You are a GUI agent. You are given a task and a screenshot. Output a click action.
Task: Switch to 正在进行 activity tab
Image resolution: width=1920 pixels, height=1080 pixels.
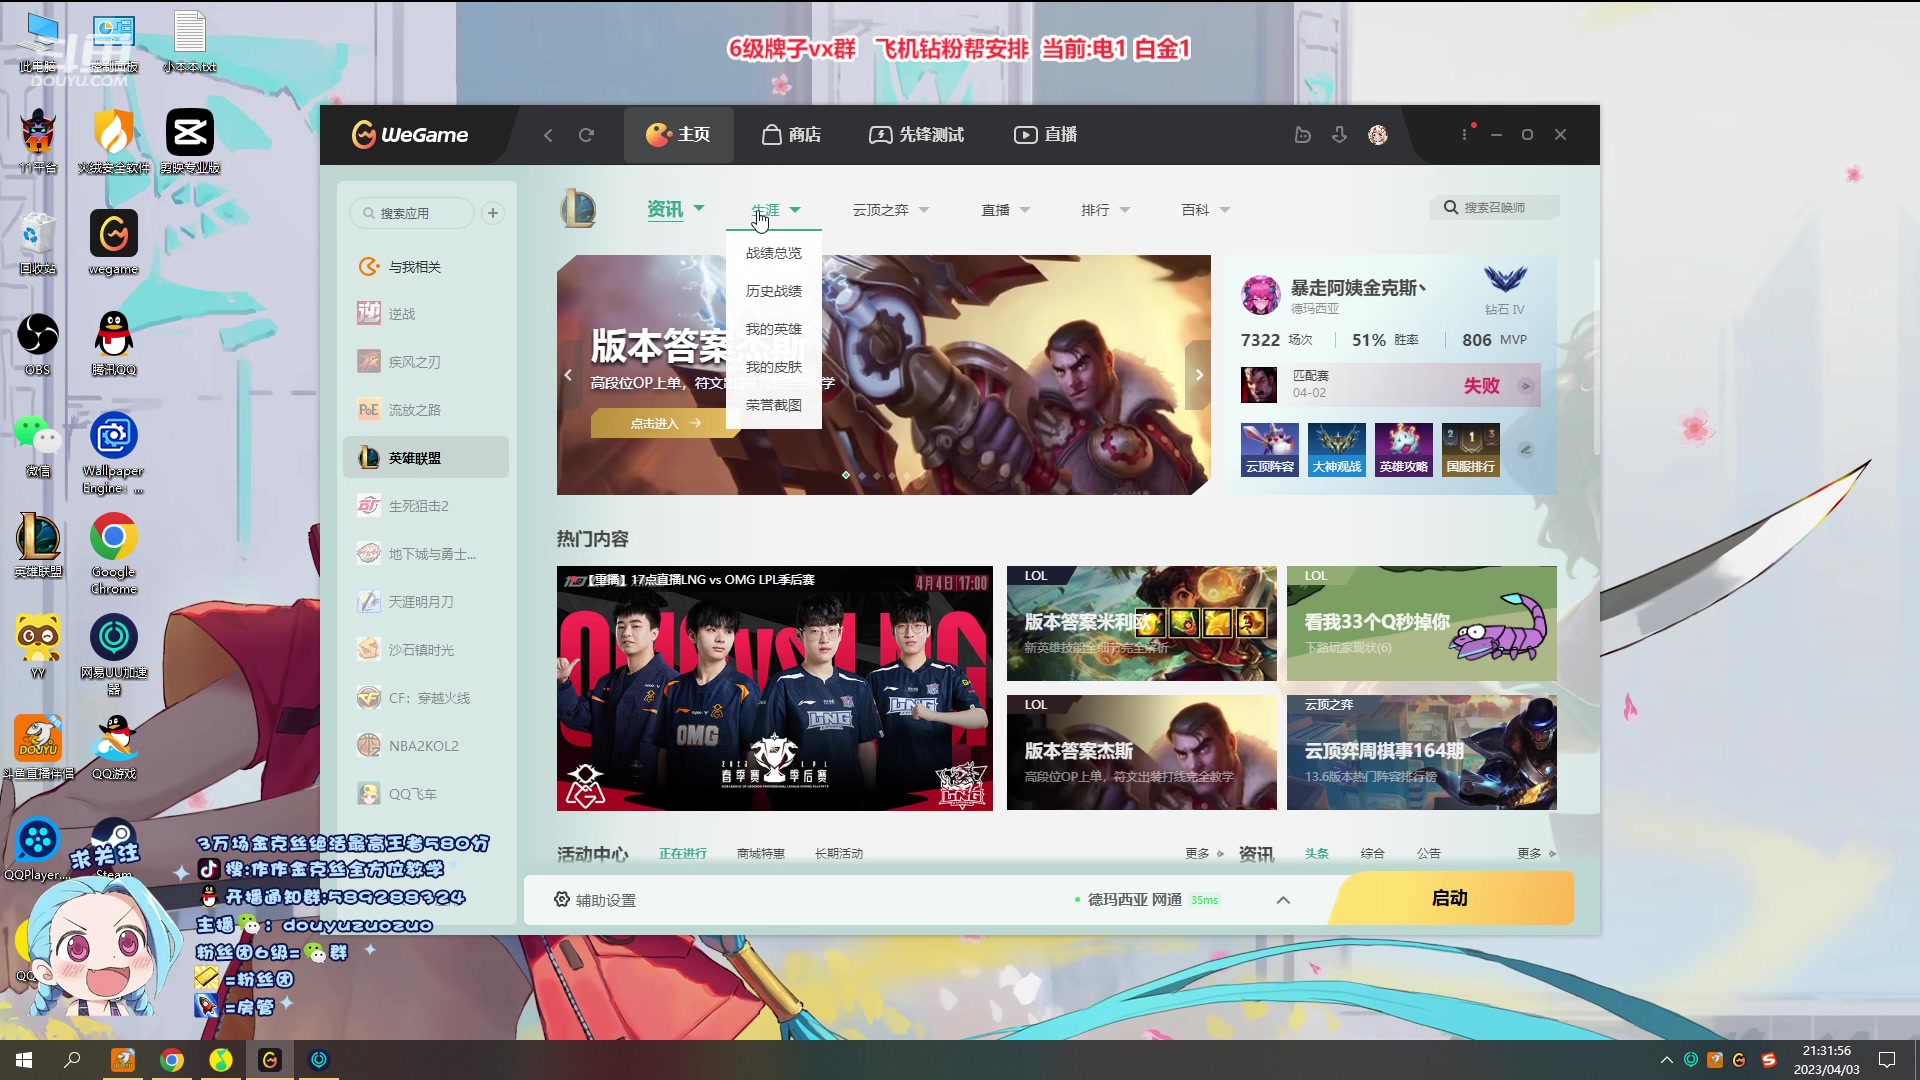point(683,853)
